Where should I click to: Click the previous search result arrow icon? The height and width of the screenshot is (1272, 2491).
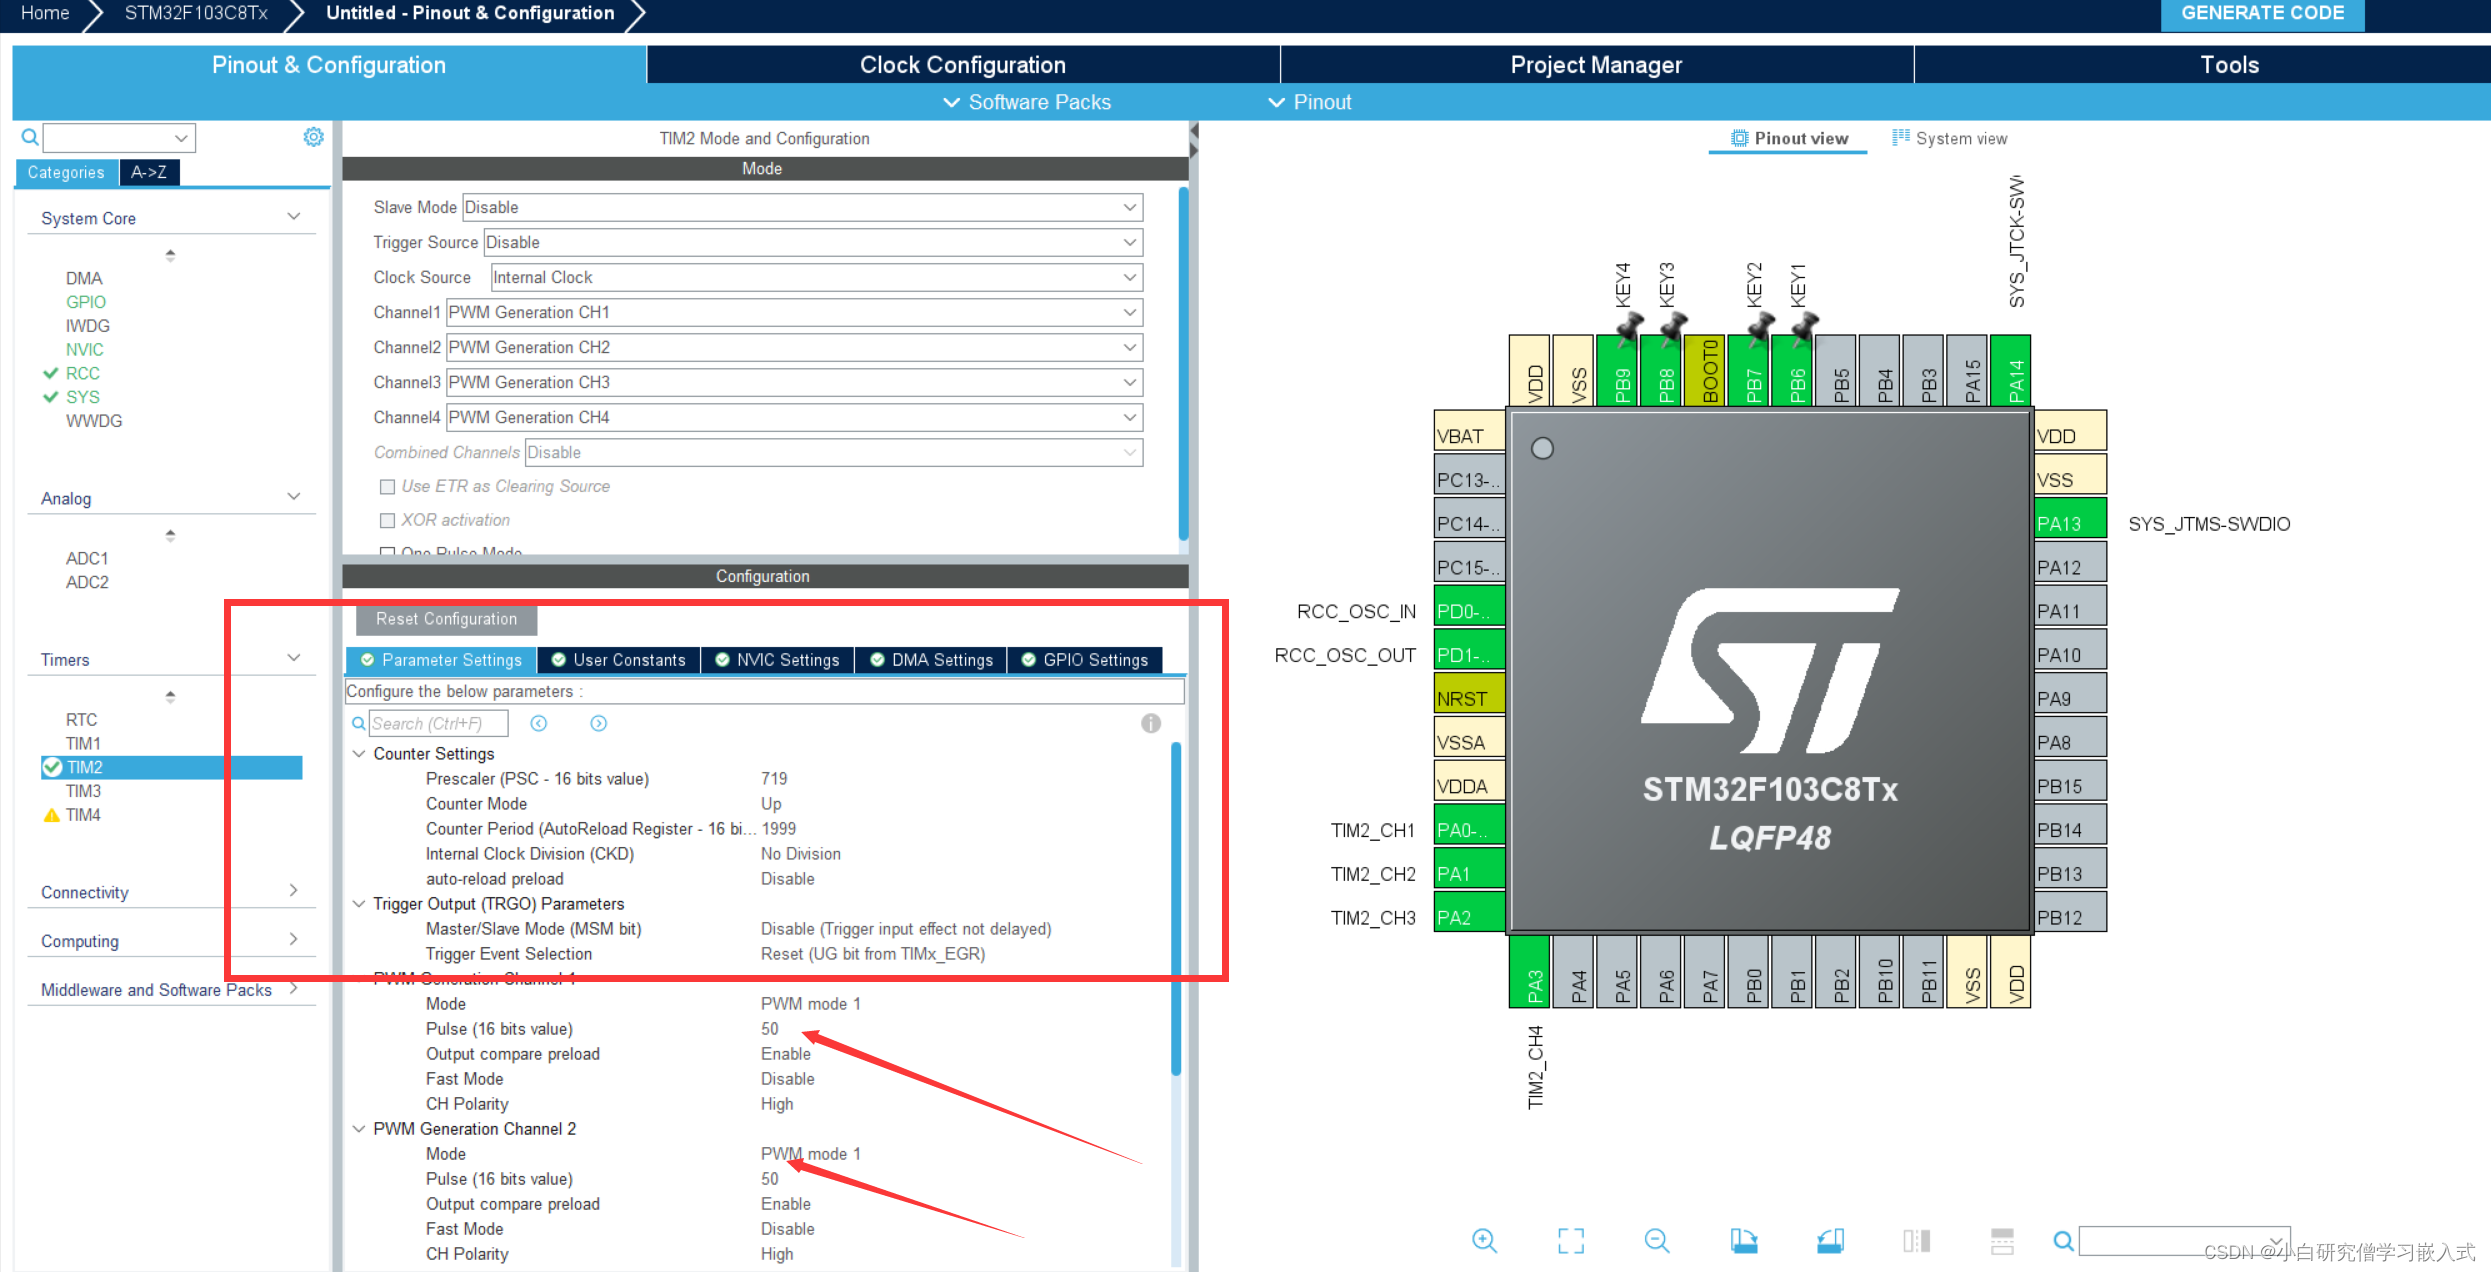539,723
